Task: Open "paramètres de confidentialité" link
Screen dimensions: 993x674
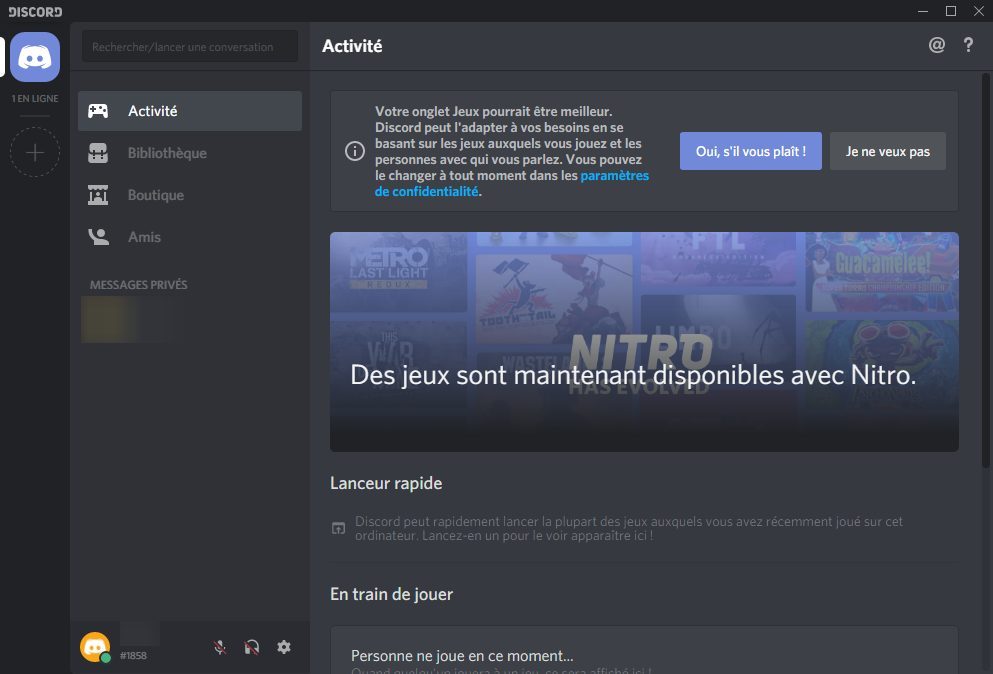Action: (614, 176)
